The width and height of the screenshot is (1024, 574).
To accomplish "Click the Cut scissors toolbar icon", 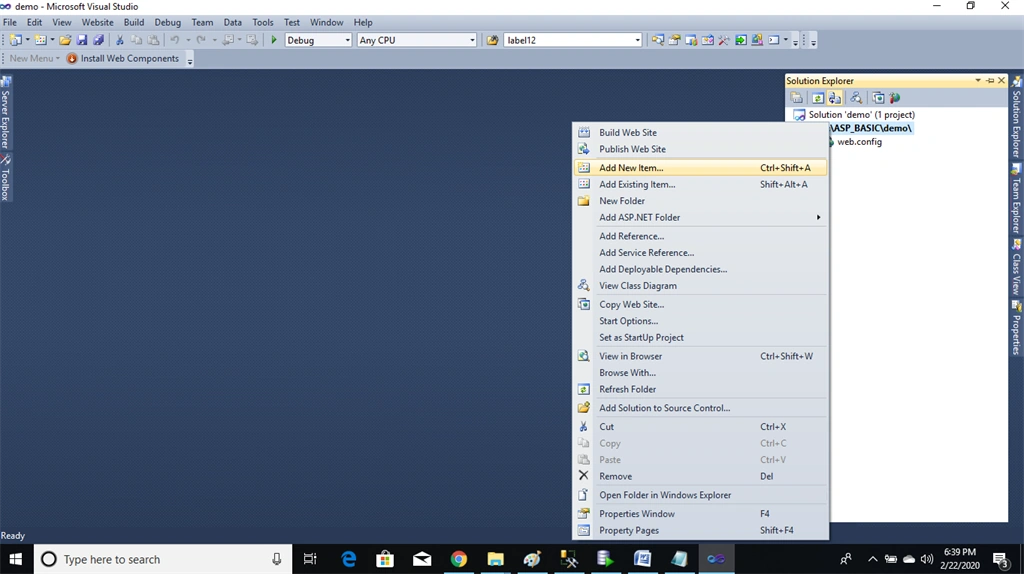I will (x=120, y=40).
